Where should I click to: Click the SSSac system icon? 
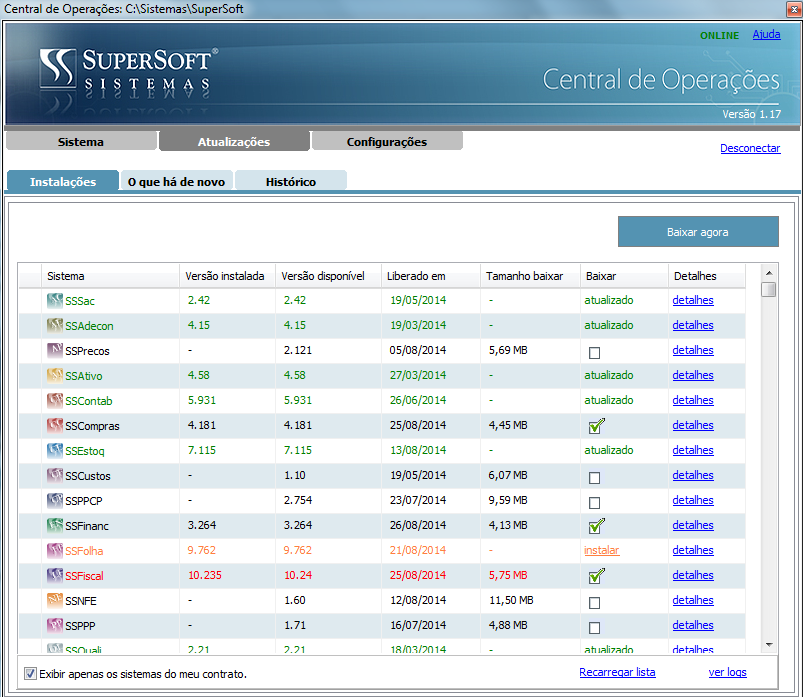tap(55, 301)
